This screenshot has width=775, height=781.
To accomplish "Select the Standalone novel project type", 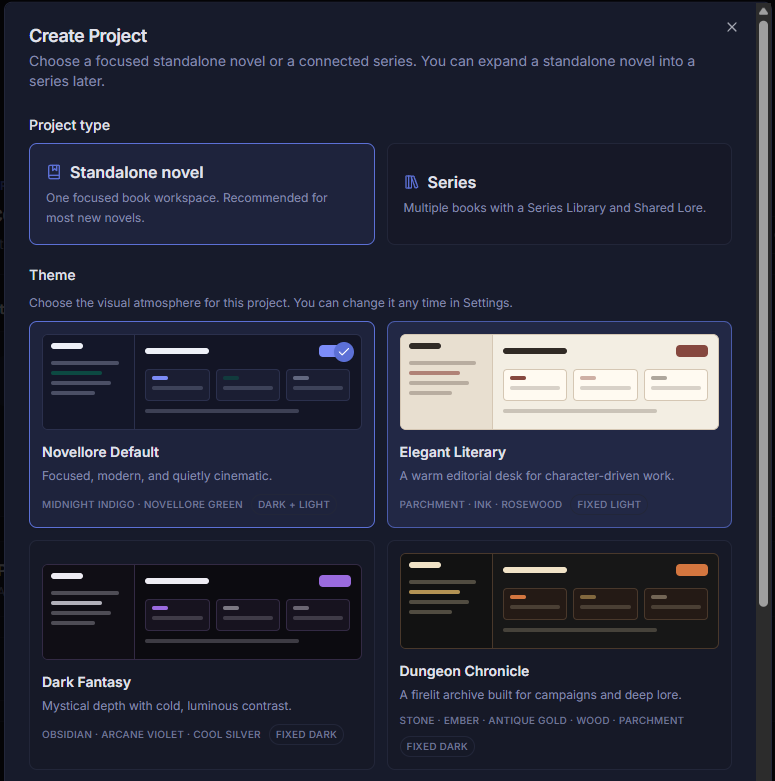I will point(202,194).
